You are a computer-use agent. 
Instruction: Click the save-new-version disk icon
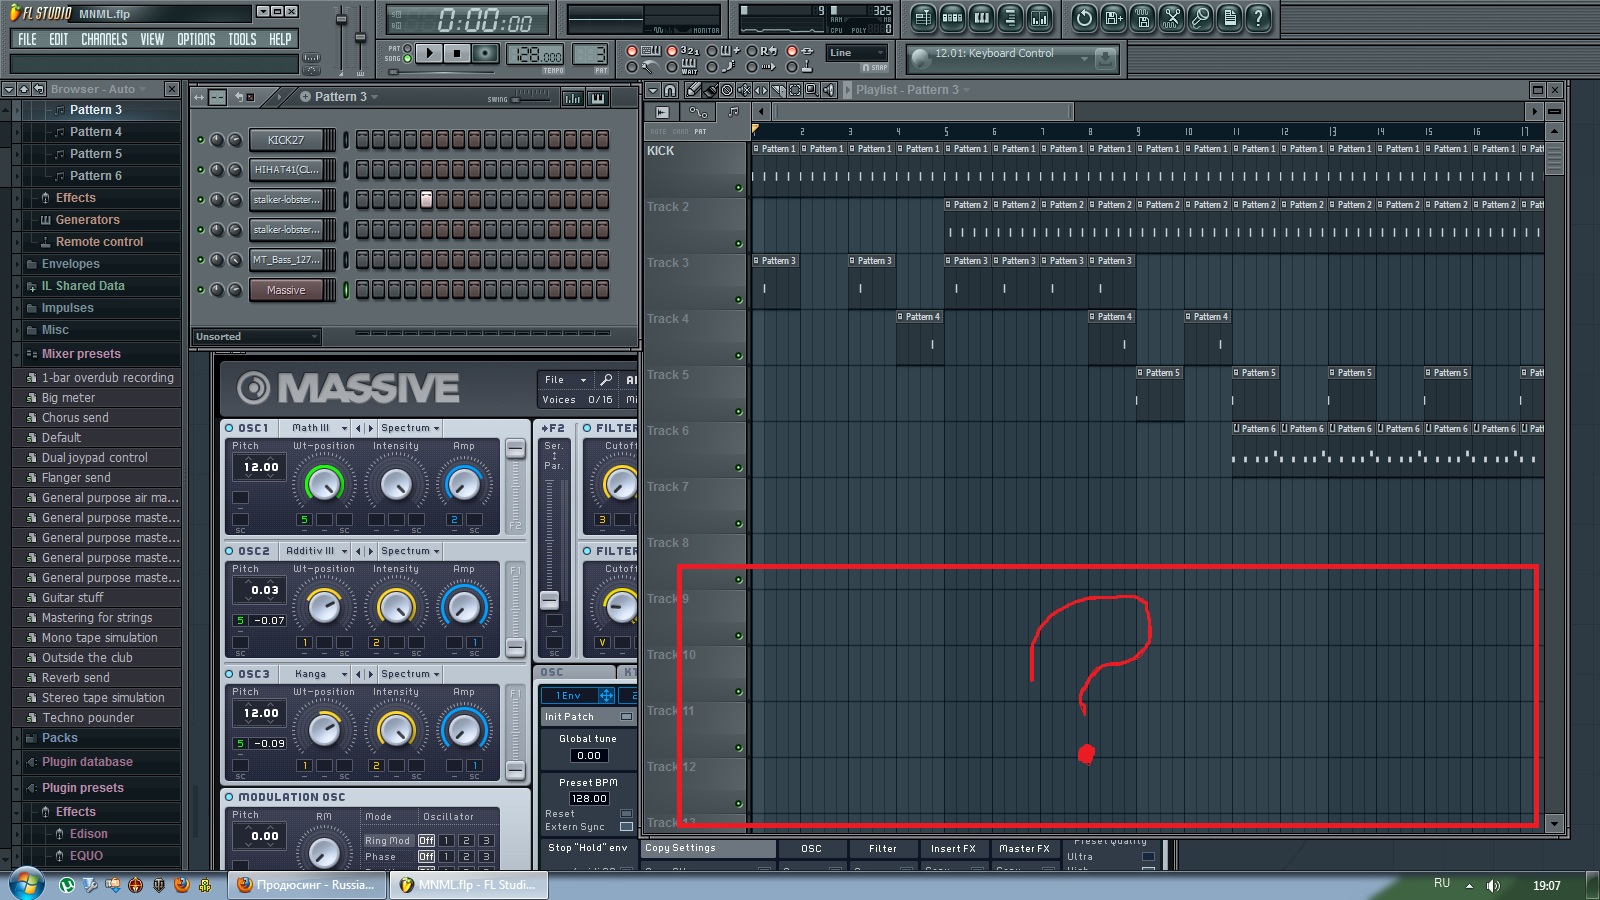tap(1113, 18)
